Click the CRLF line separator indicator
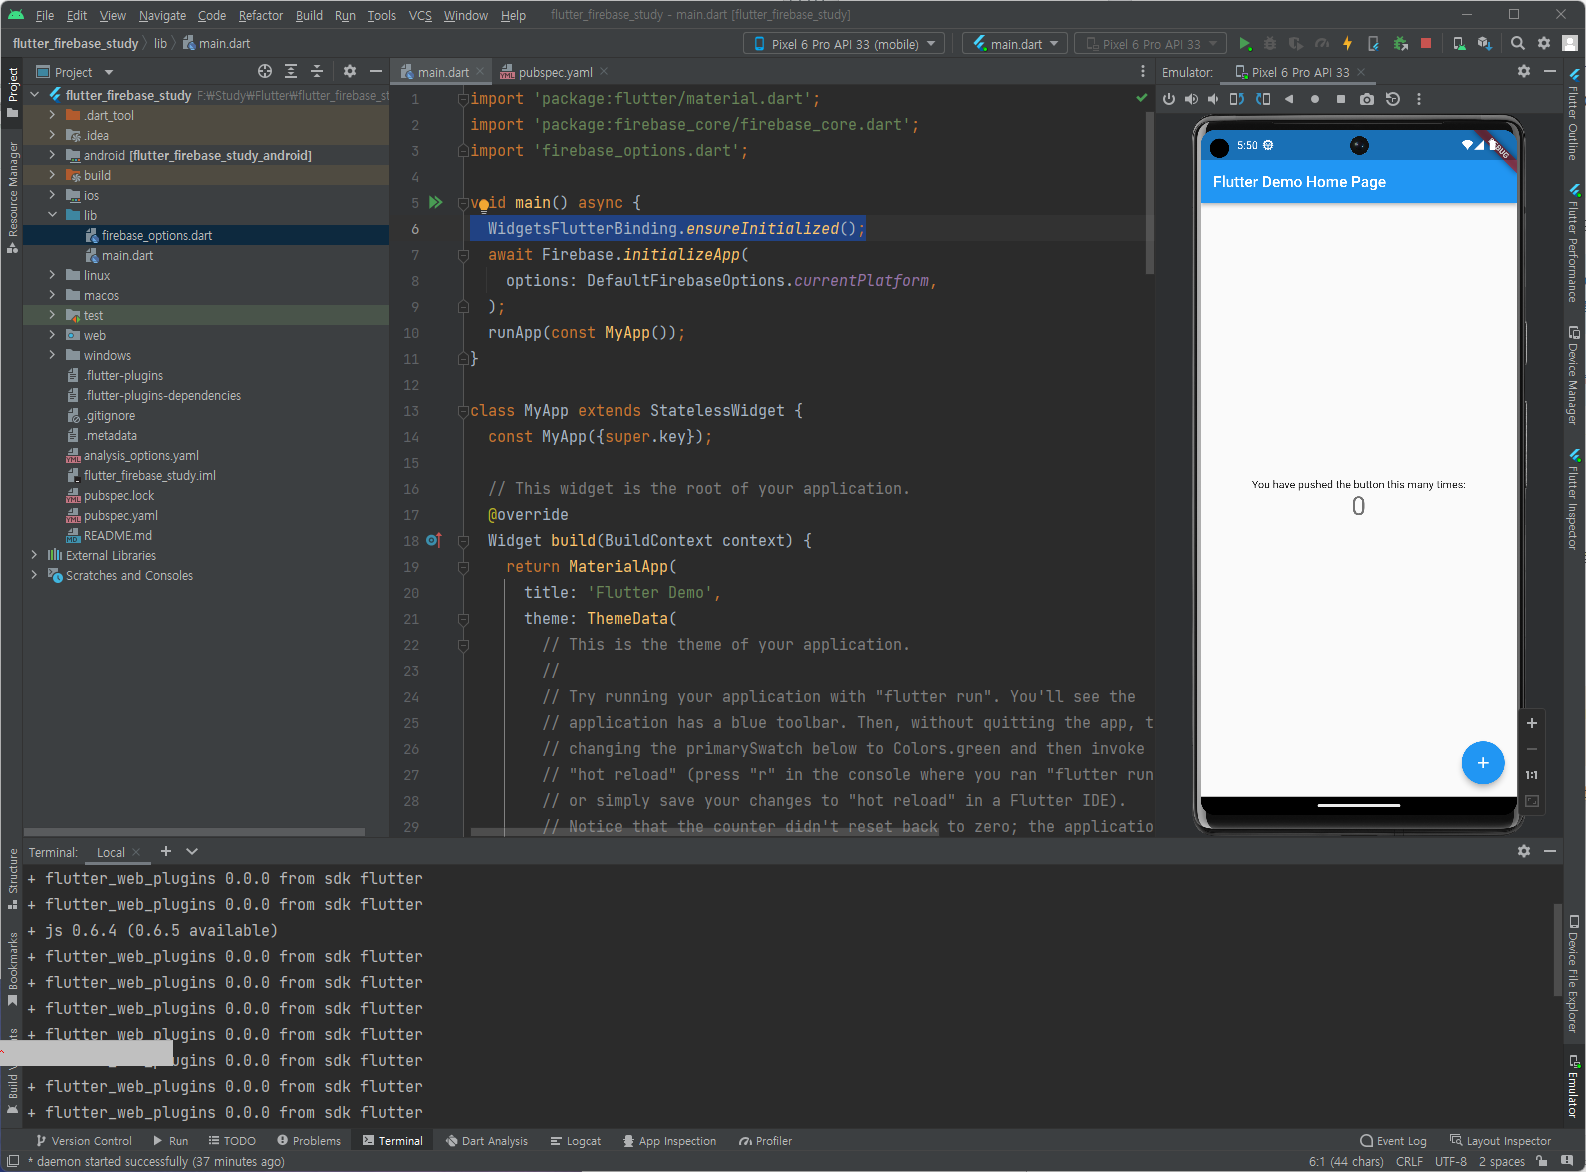The image size is (1586, 1172). (x=1409, y=1161)
